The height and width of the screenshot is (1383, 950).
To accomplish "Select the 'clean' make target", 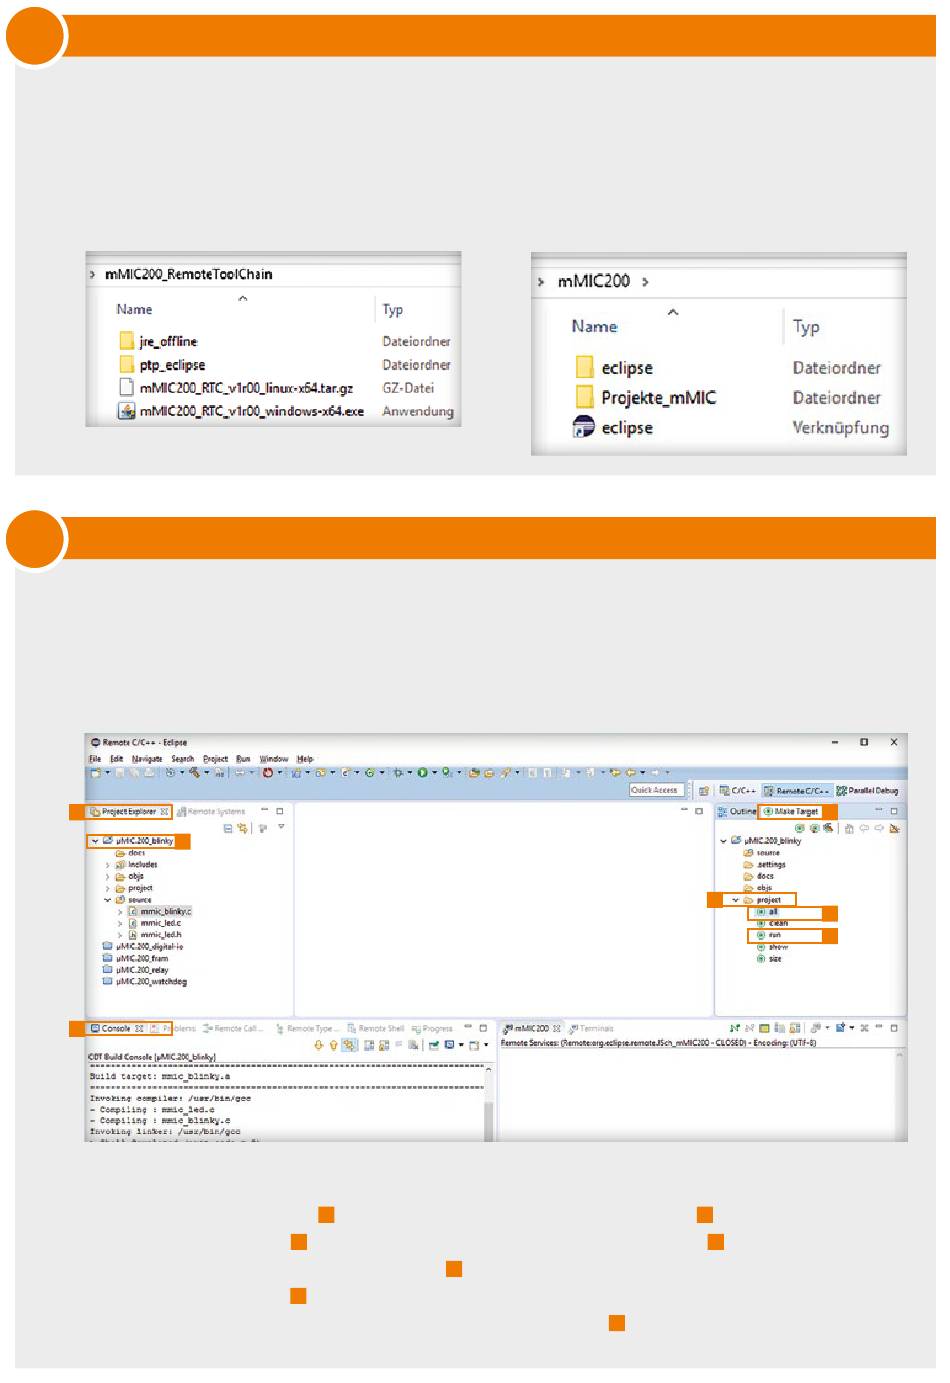I will (773, 923).
